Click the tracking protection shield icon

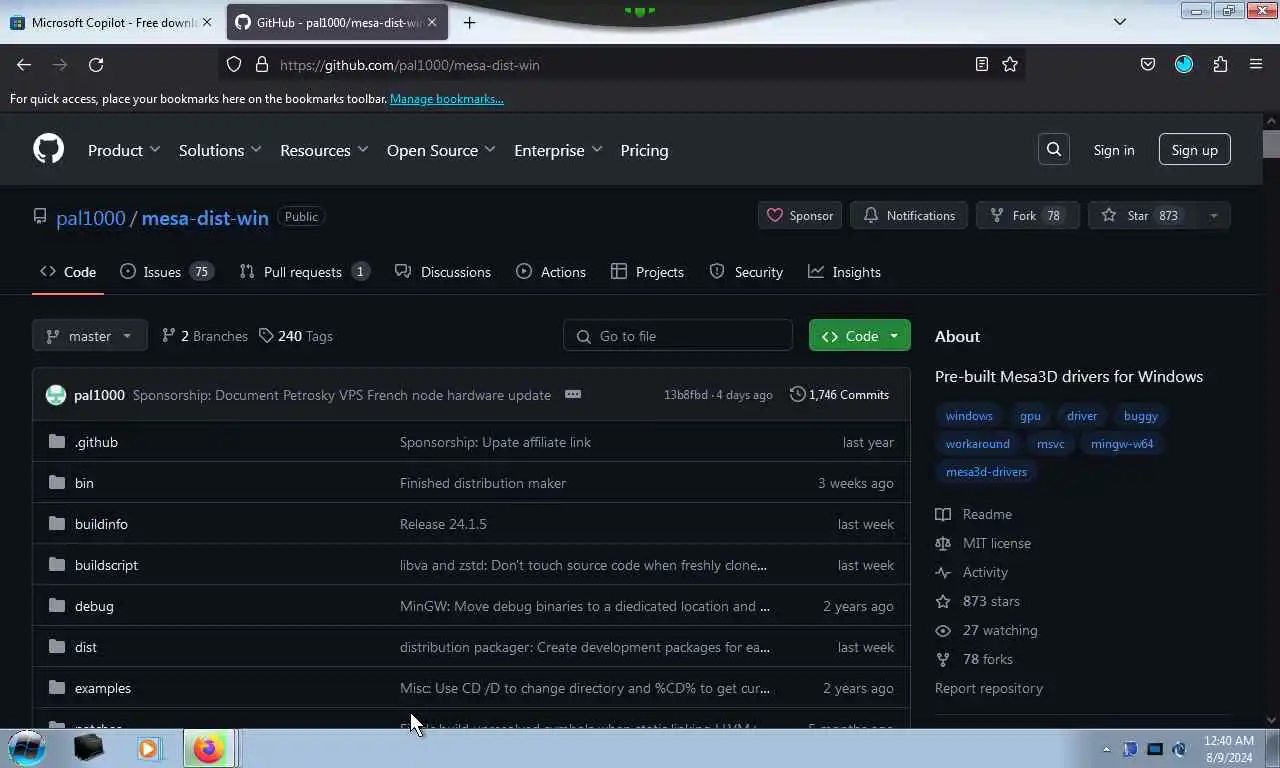(x=234, y=64)
